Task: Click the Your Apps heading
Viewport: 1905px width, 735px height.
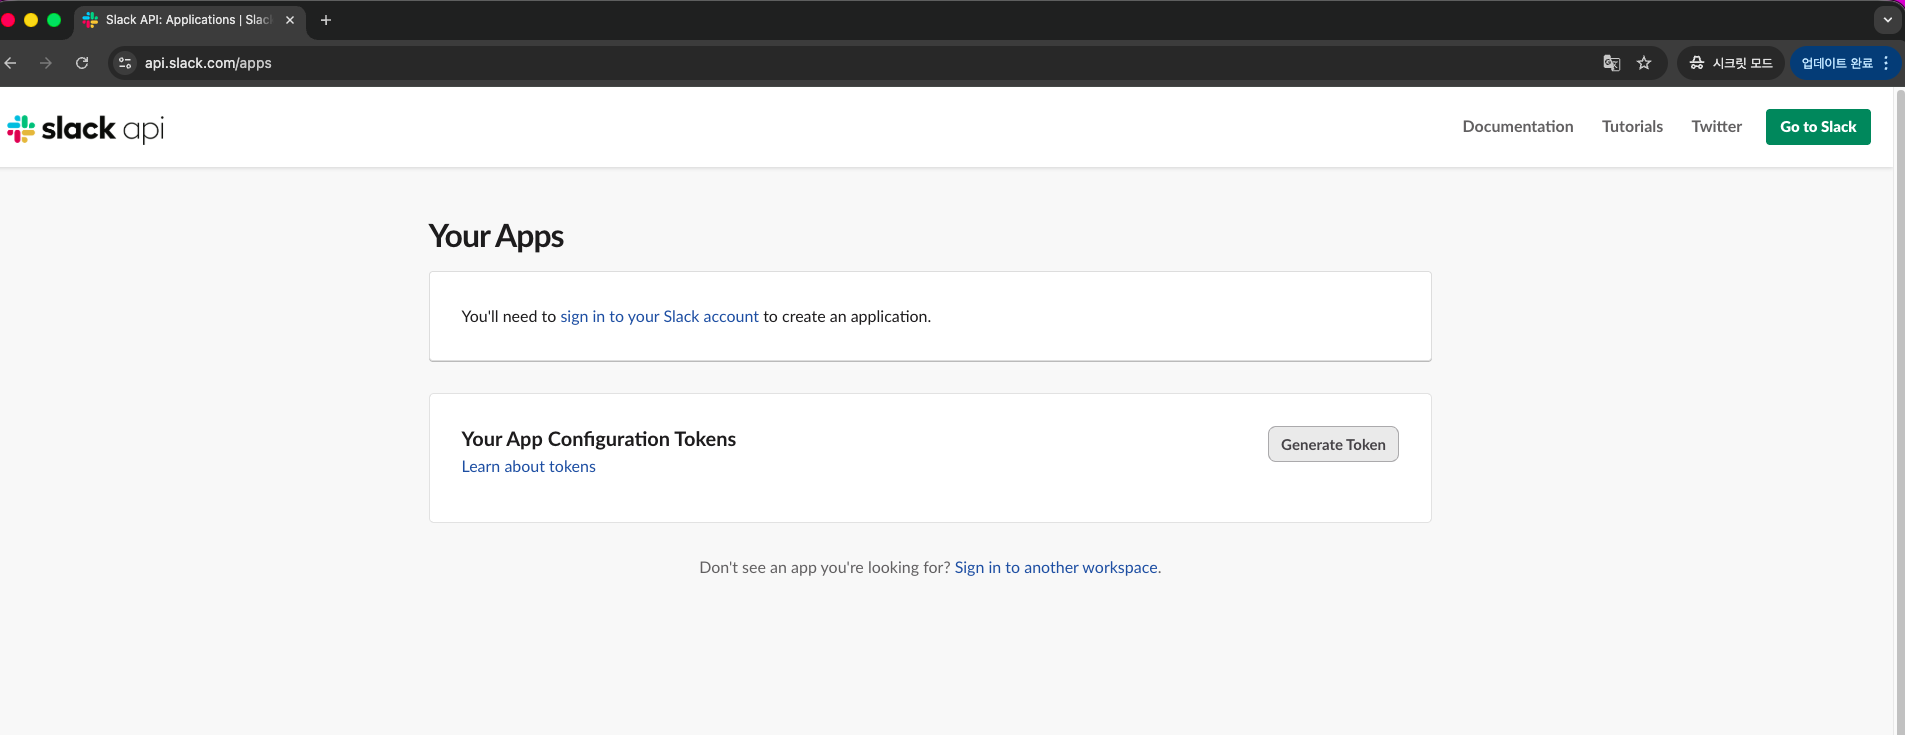Action: point(496,236)
